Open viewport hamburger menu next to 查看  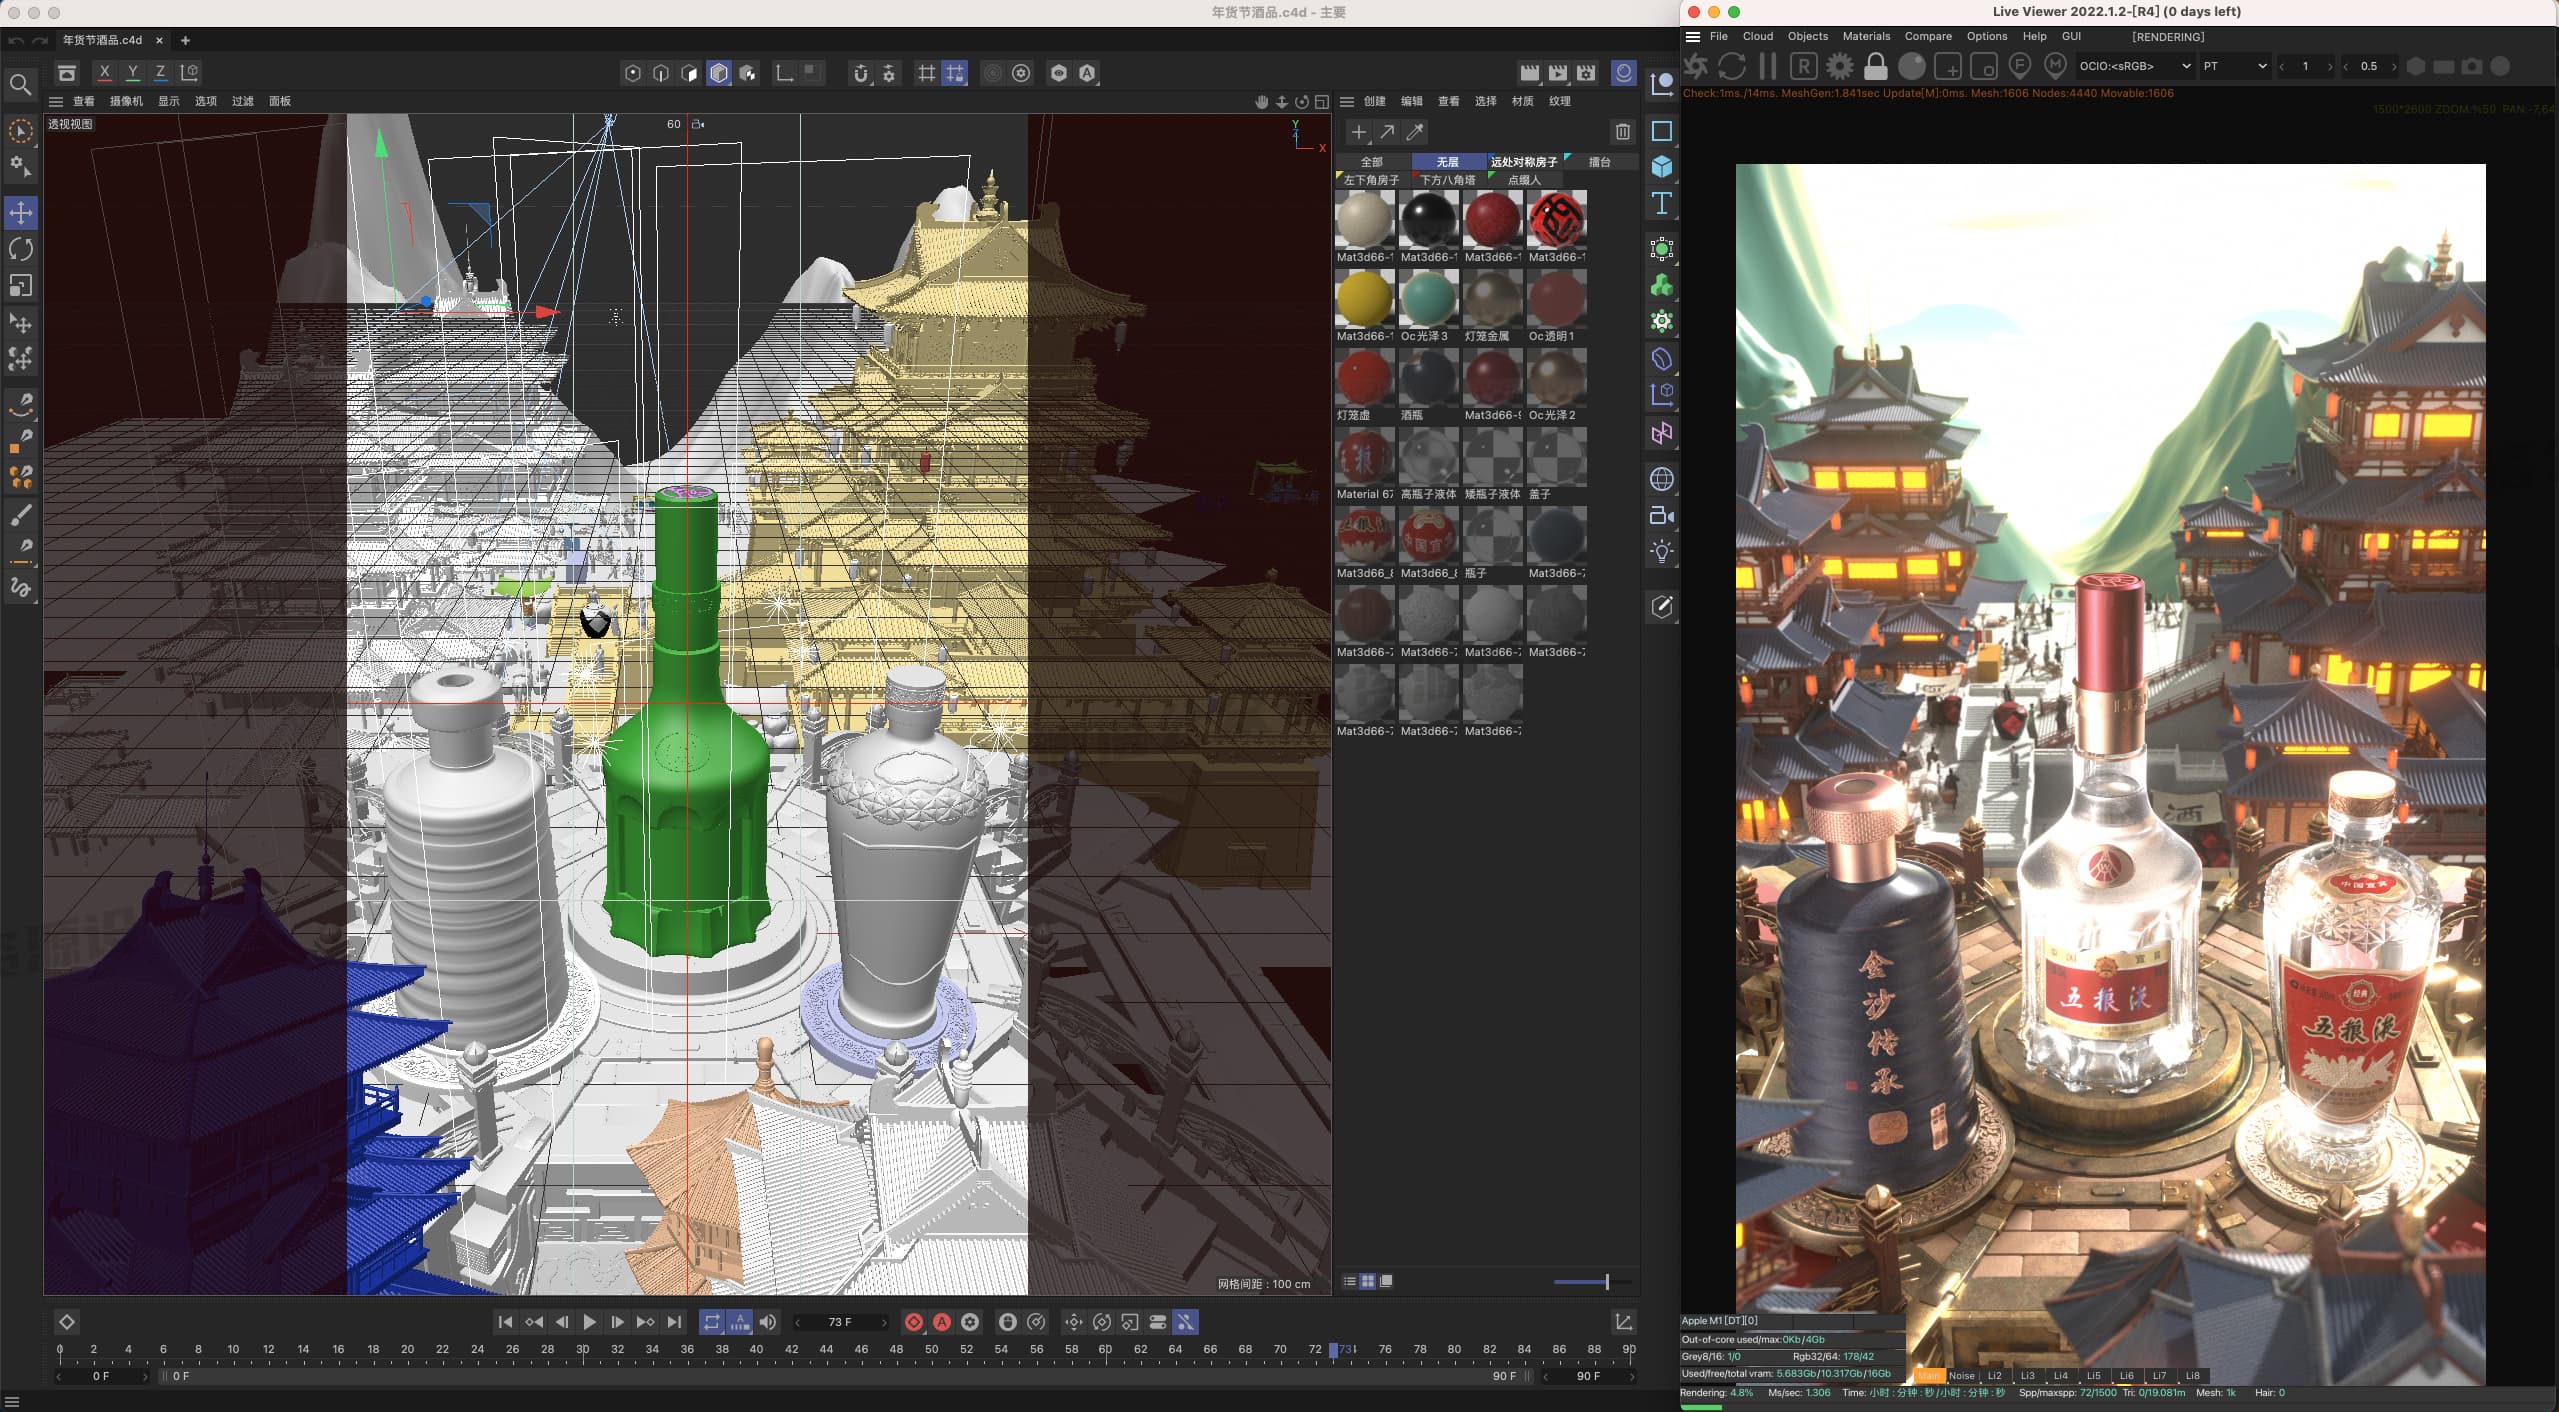click(x=56, y=101)
